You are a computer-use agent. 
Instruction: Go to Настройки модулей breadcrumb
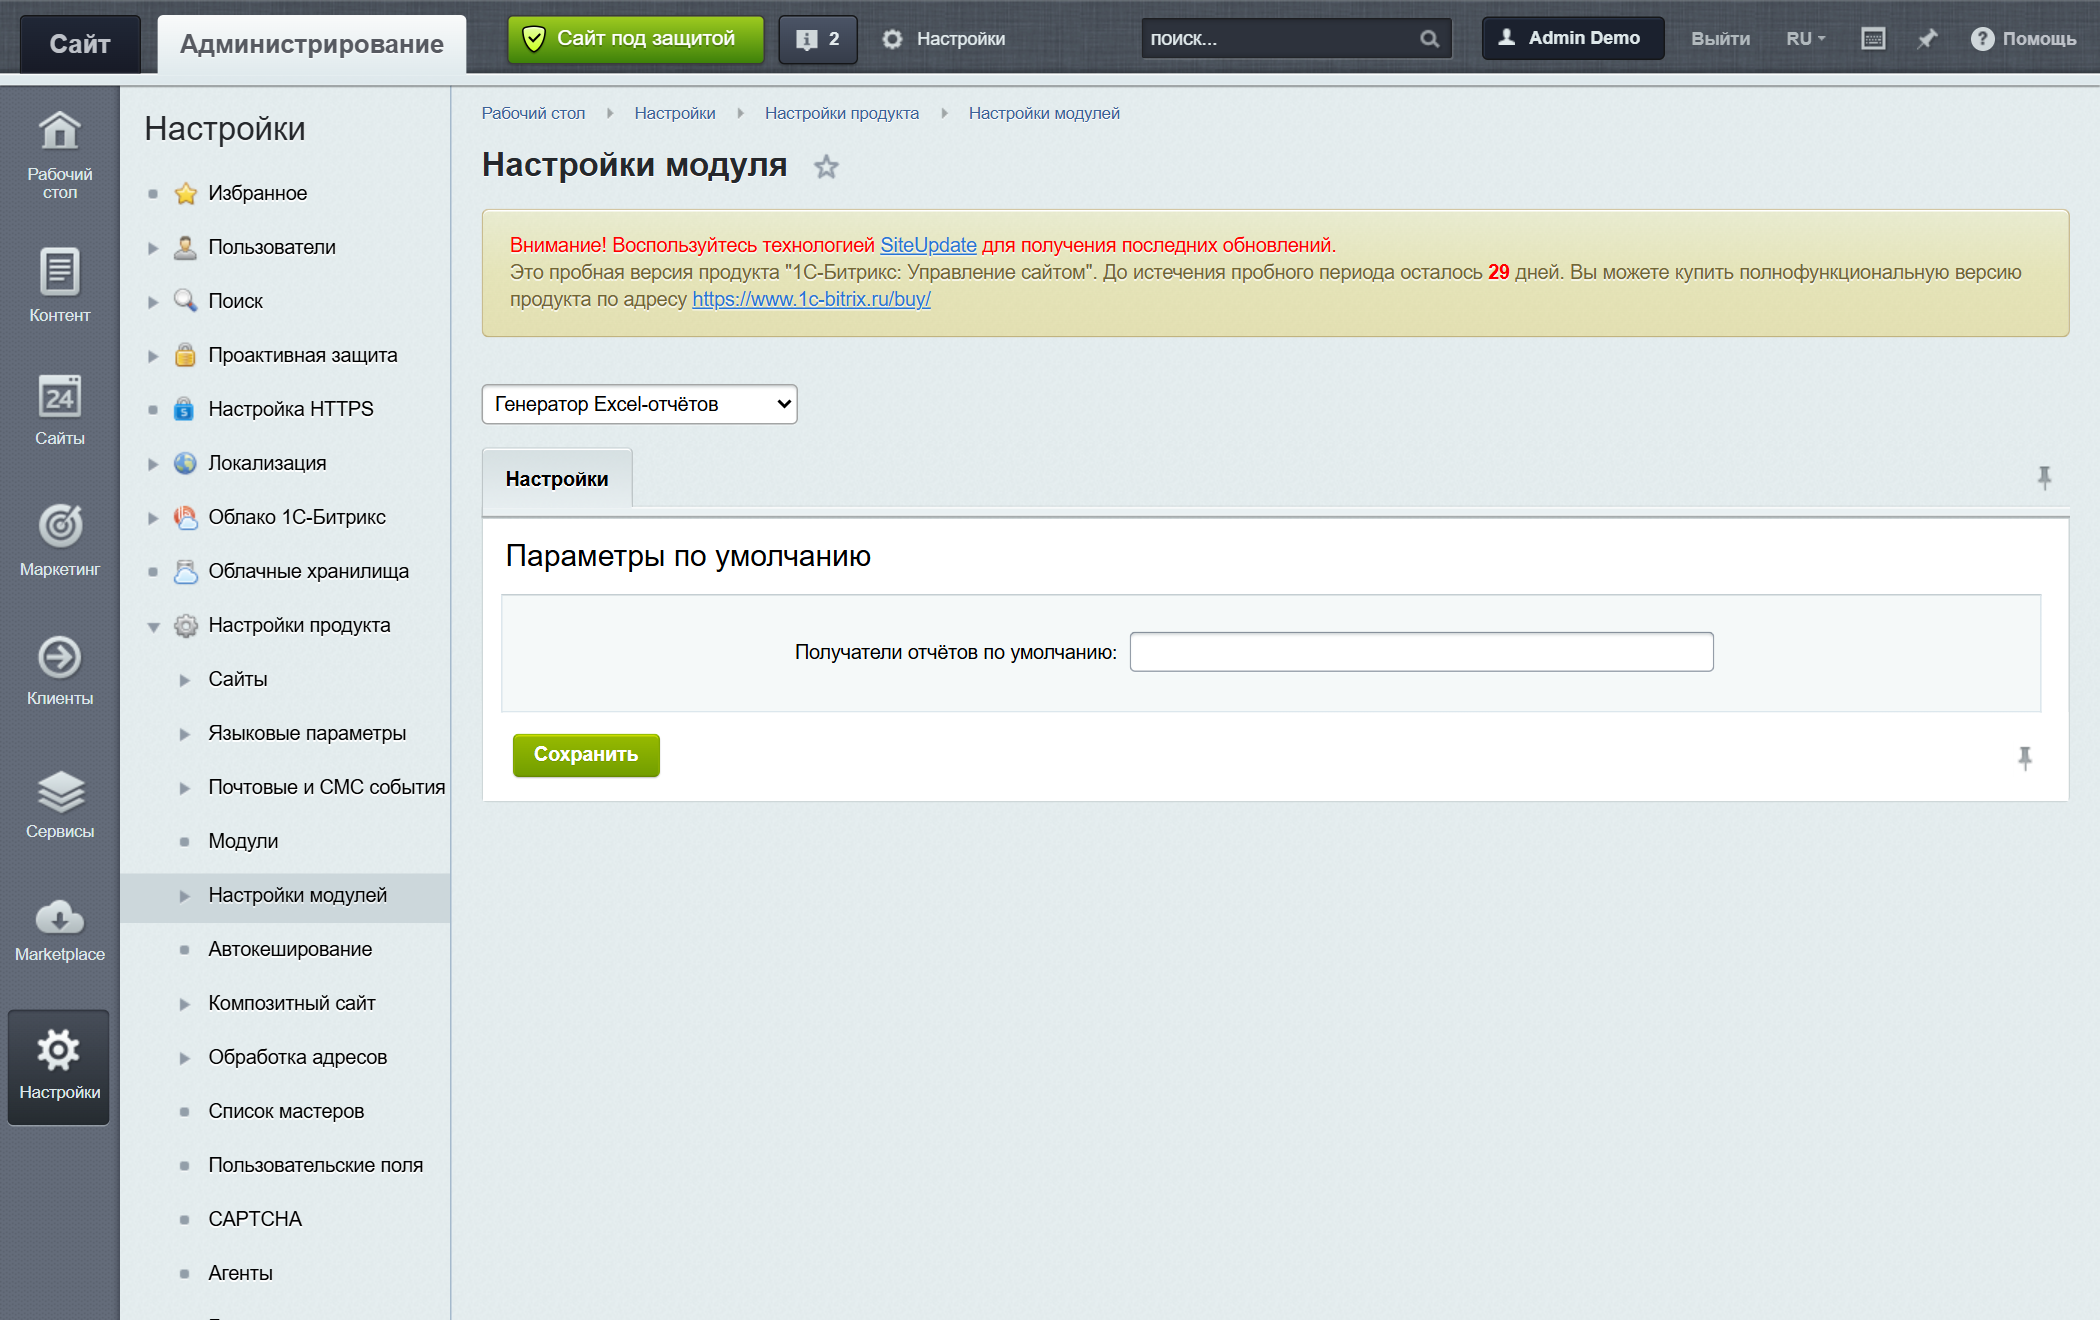(x=1044, y=113)
